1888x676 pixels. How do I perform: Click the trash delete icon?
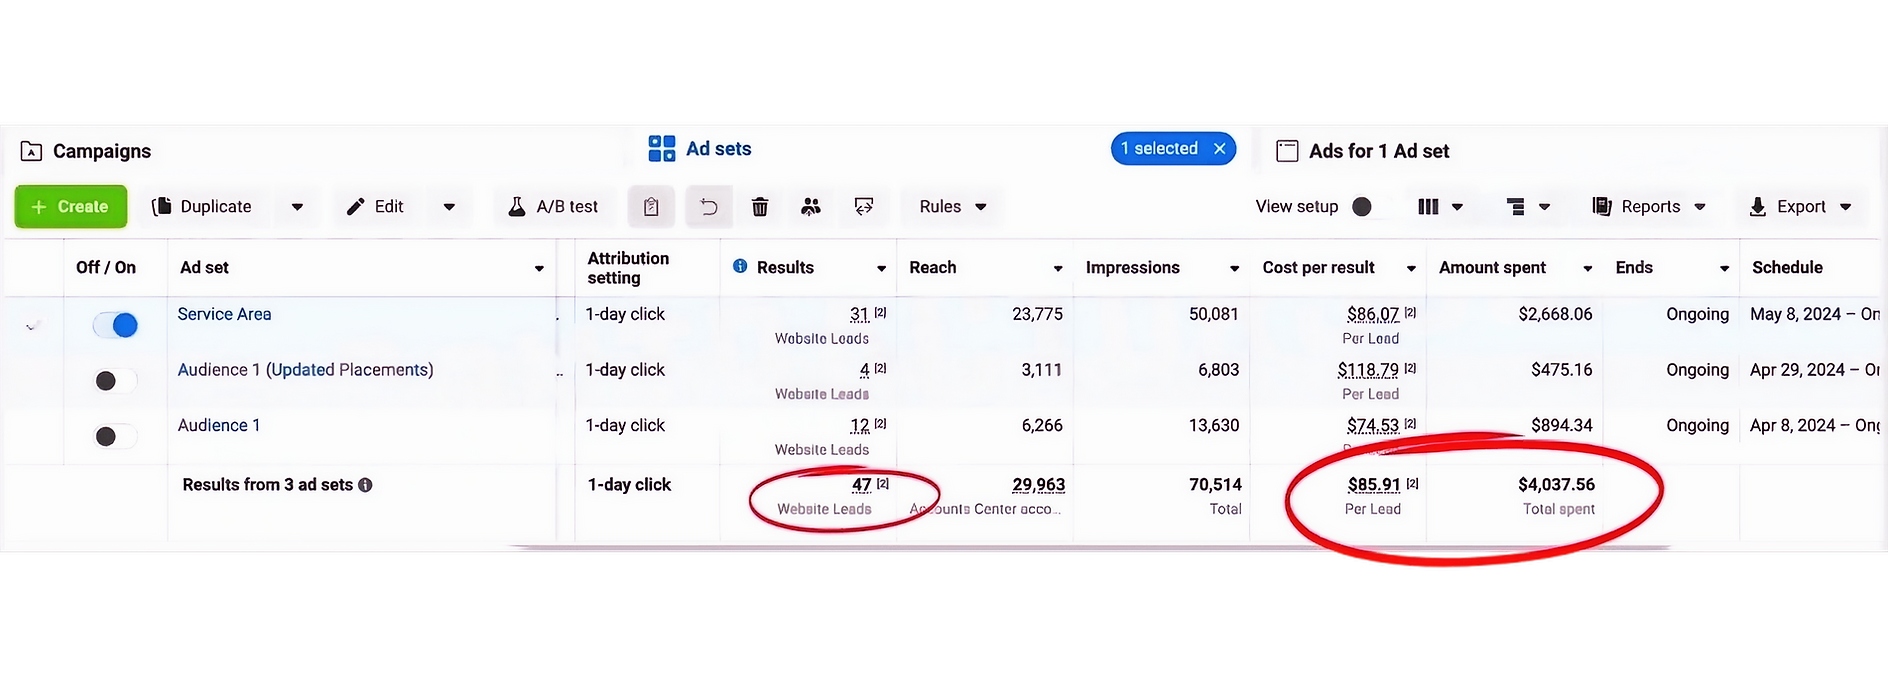point(760,207)
